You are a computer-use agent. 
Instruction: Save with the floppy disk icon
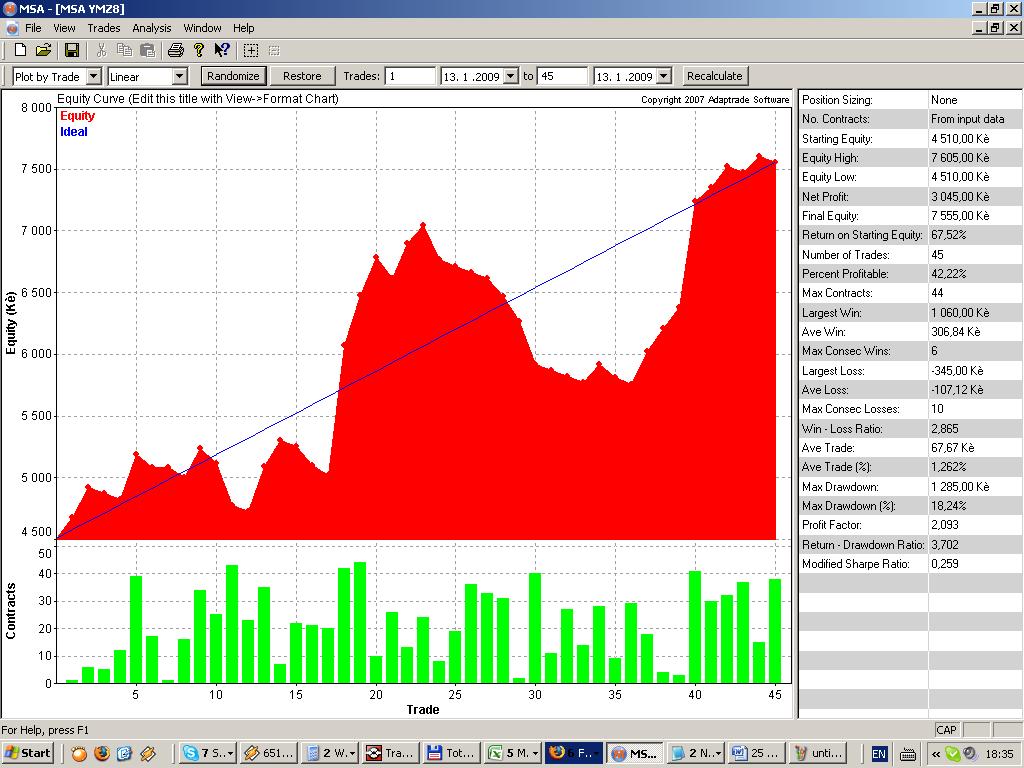pyautogui.click(x=72, y=50)
